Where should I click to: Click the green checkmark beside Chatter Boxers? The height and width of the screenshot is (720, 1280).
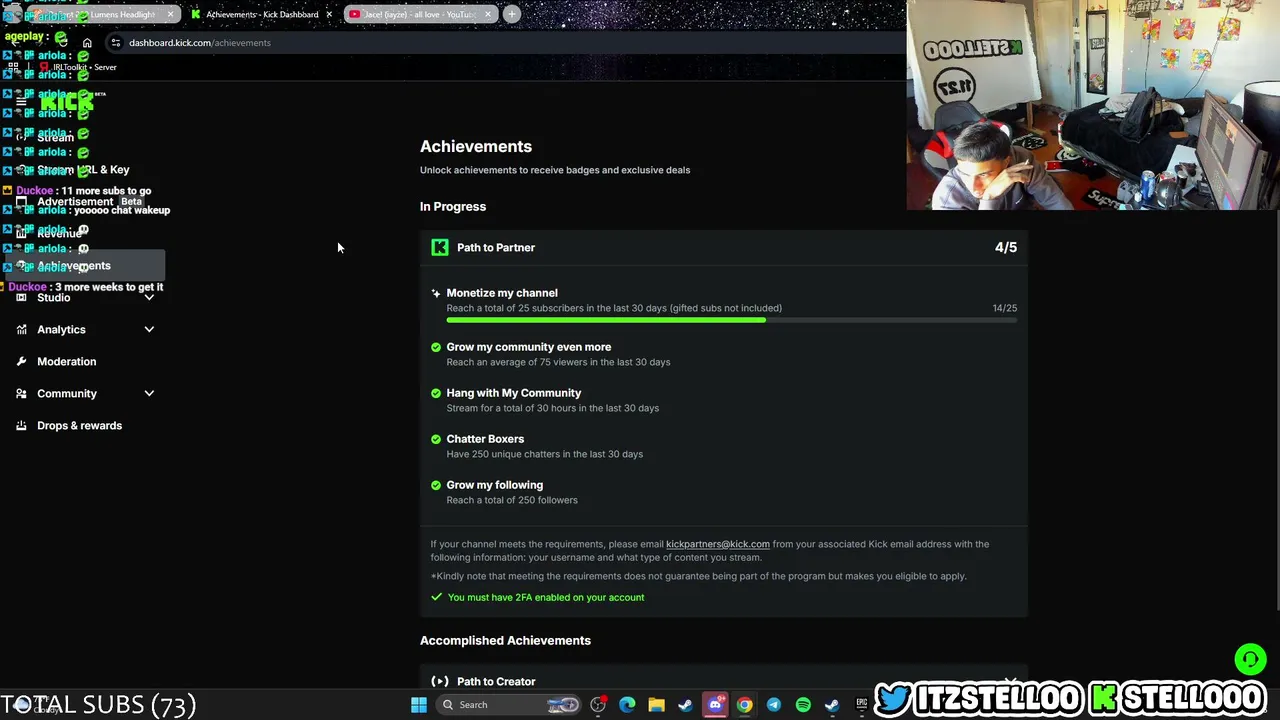click(436, 439)
